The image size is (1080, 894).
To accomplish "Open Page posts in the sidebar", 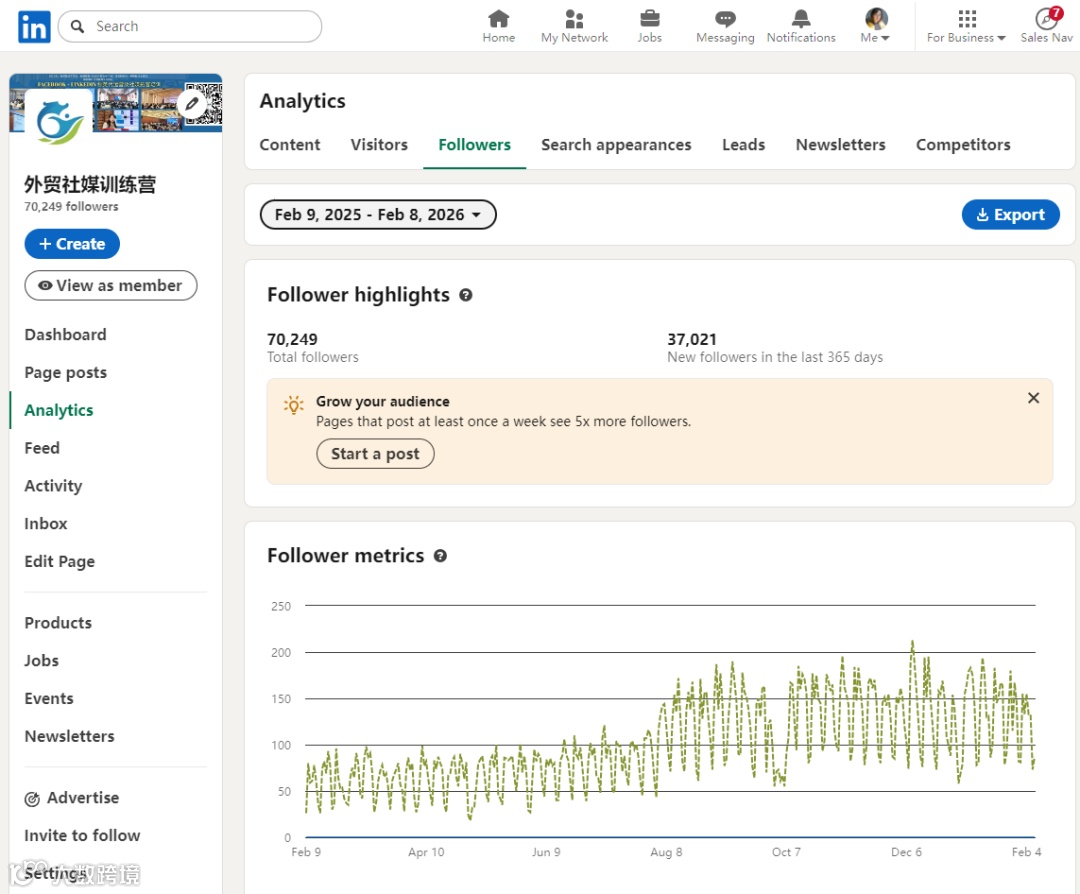I will pos(65,373).
